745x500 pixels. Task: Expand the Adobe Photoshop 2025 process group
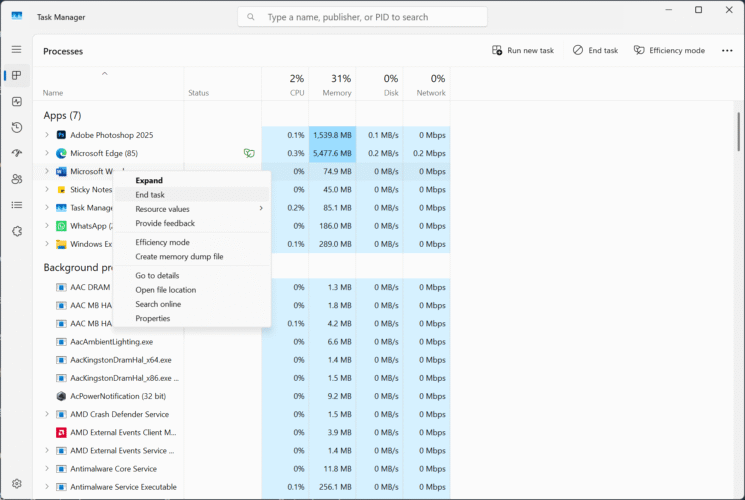click(47, 135)
